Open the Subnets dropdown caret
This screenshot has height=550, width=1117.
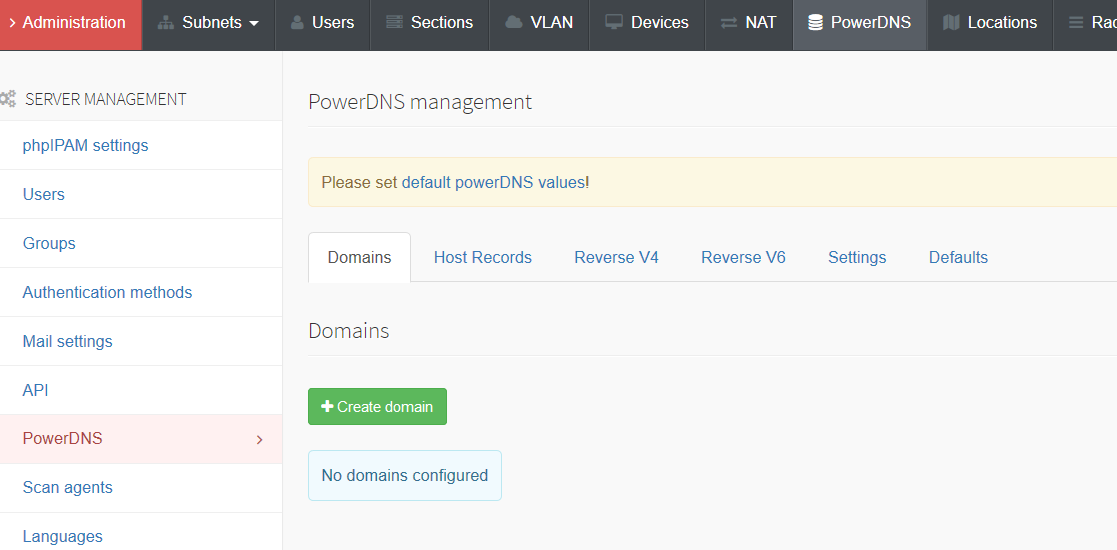tap(254, 23)
